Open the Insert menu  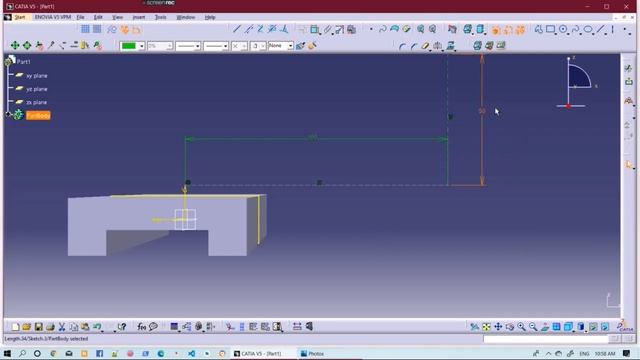point(139,17)
